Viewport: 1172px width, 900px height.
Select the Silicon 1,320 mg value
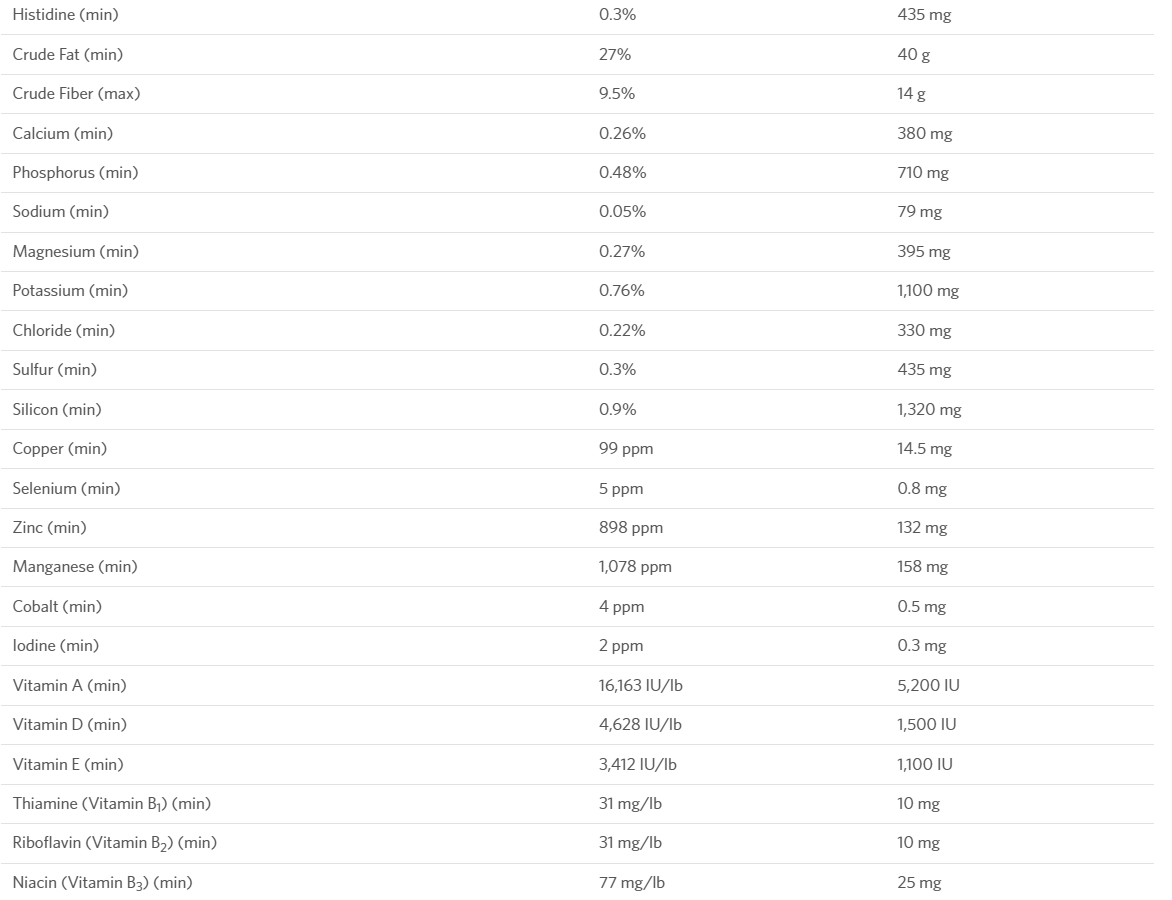[x=929, y=410]
